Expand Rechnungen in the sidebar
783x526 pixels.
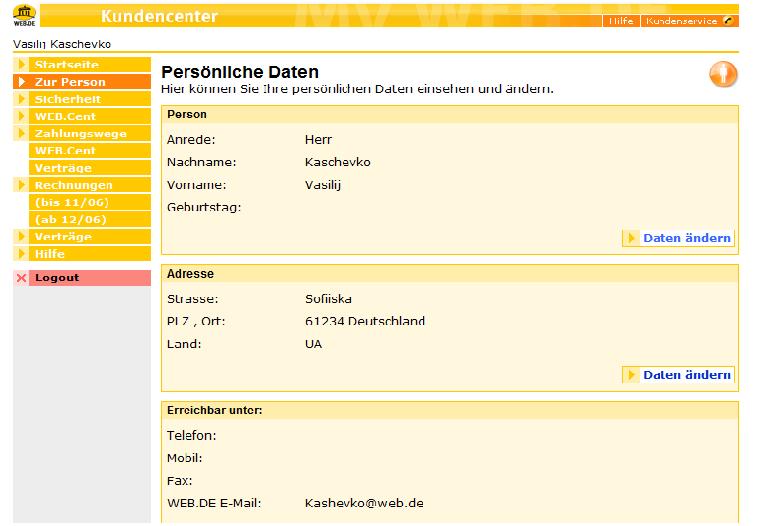pos(73,185)
